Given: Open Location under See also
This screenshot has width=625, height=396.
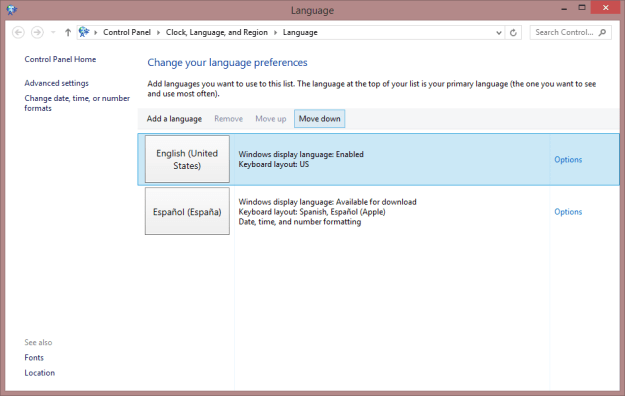Looking at the screenshot, I should coord(39,373).
